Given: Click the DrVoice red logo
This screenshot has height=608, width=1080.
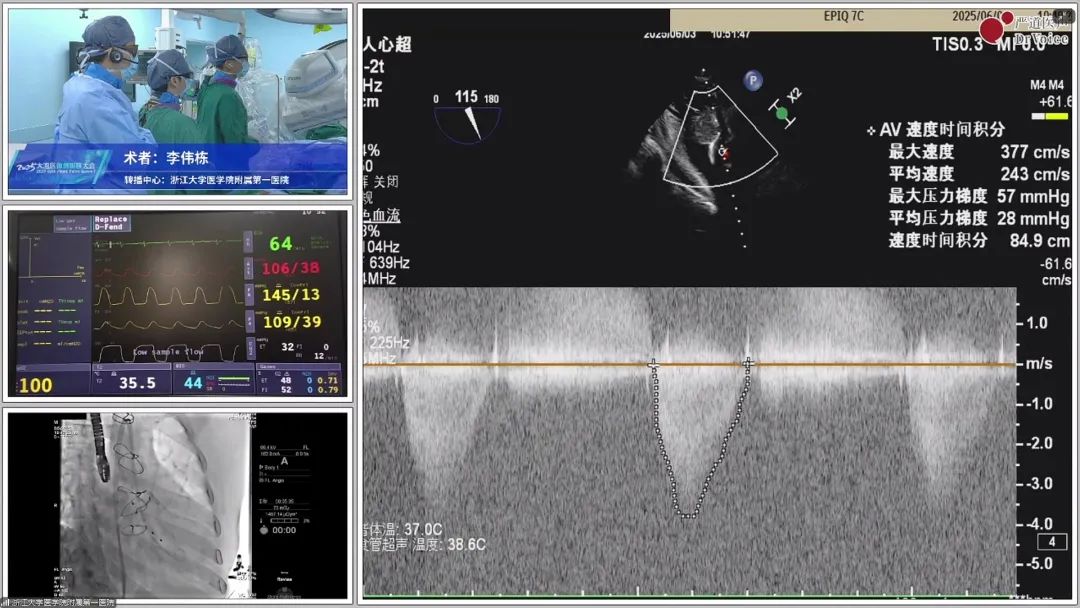Looking at the screenshot, I should point(991,30).
